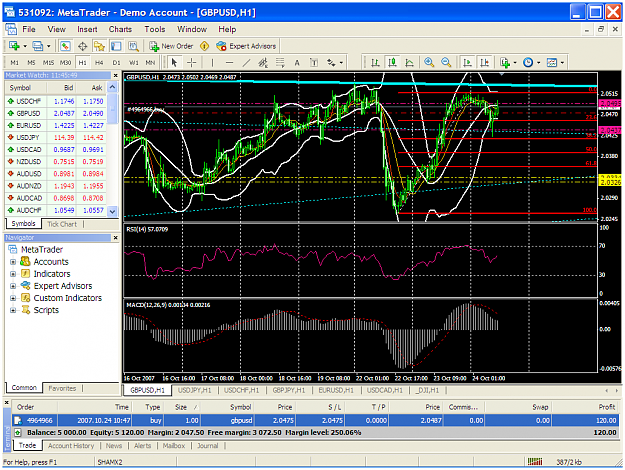Select the Fibonacci retracement tool

tap(280, 63)
